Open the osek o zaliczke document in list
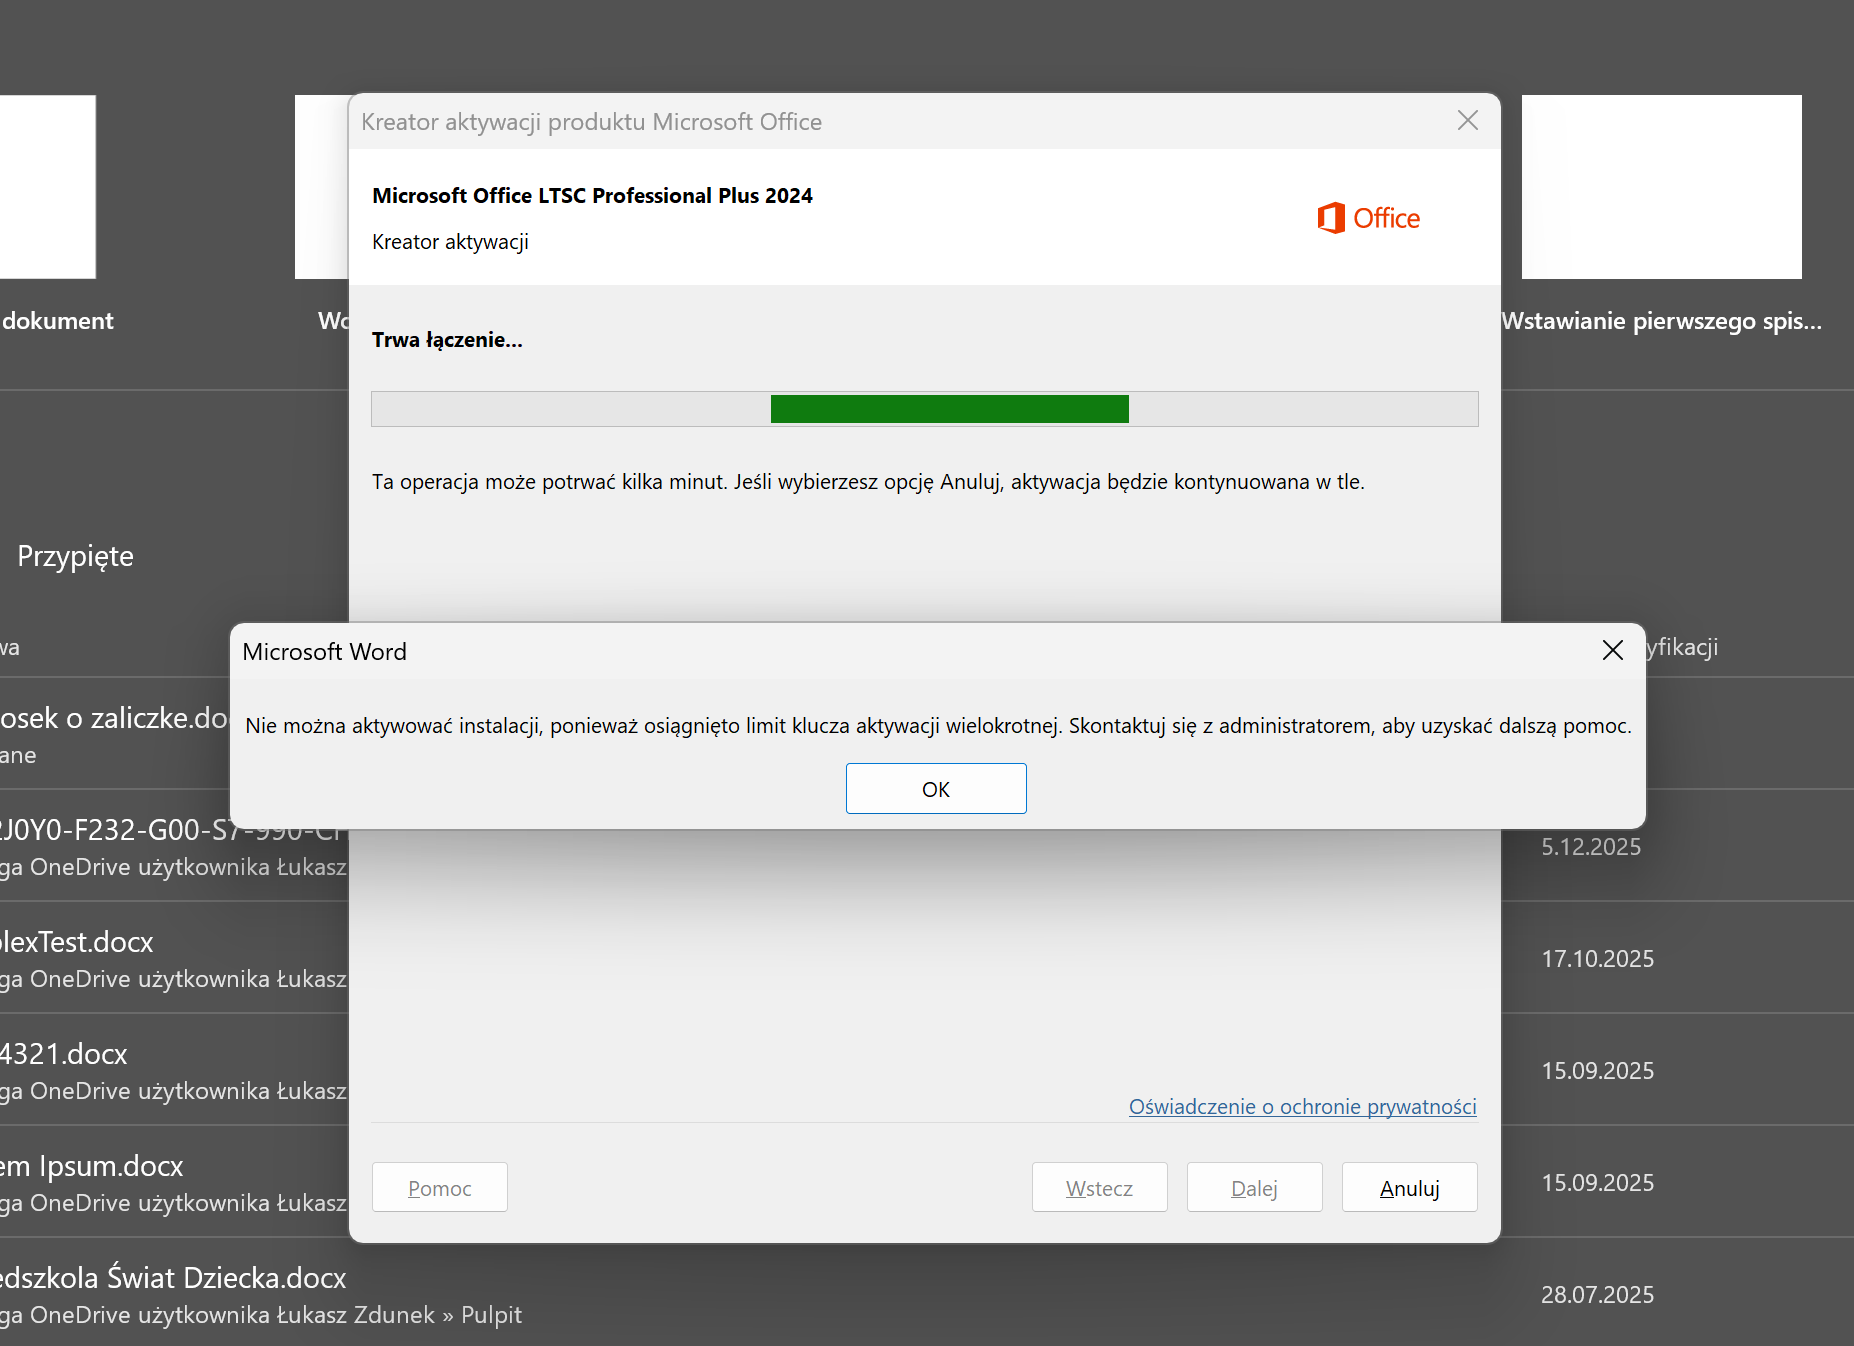 [115, 717]
